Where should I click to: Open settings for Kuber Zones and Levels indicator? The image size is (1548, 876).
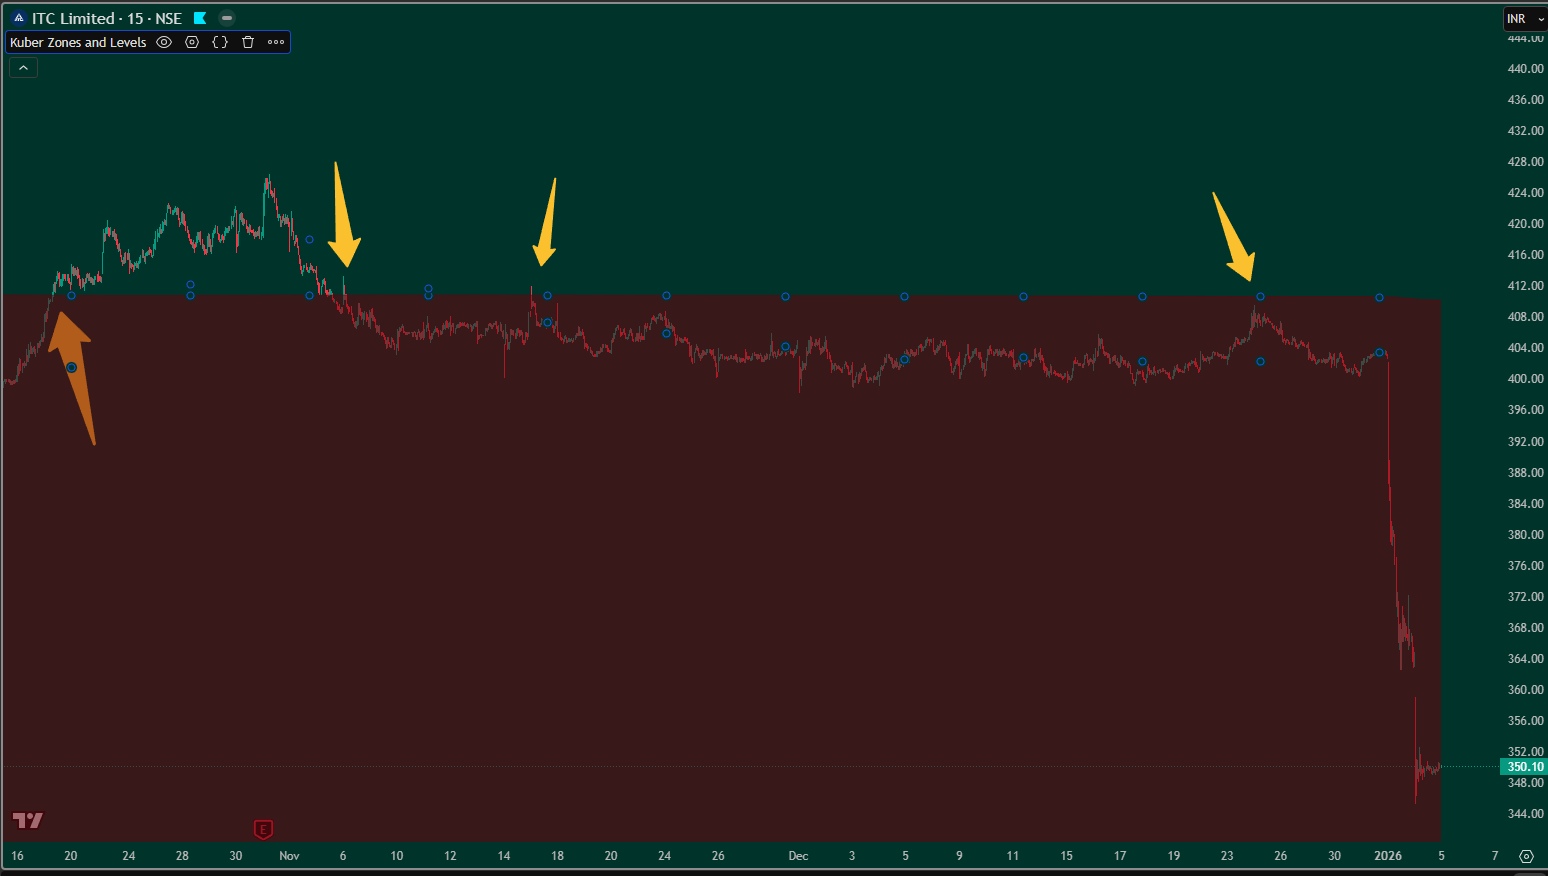coord(191,42)
